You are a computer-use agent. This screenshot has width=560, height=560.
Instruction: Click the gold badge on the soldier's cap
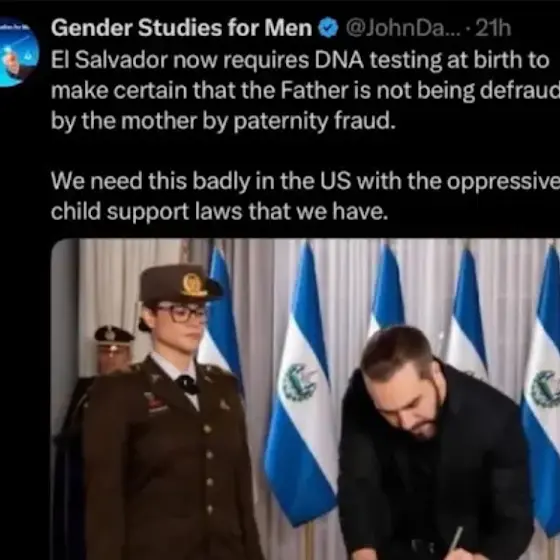[x=193, y=285]
